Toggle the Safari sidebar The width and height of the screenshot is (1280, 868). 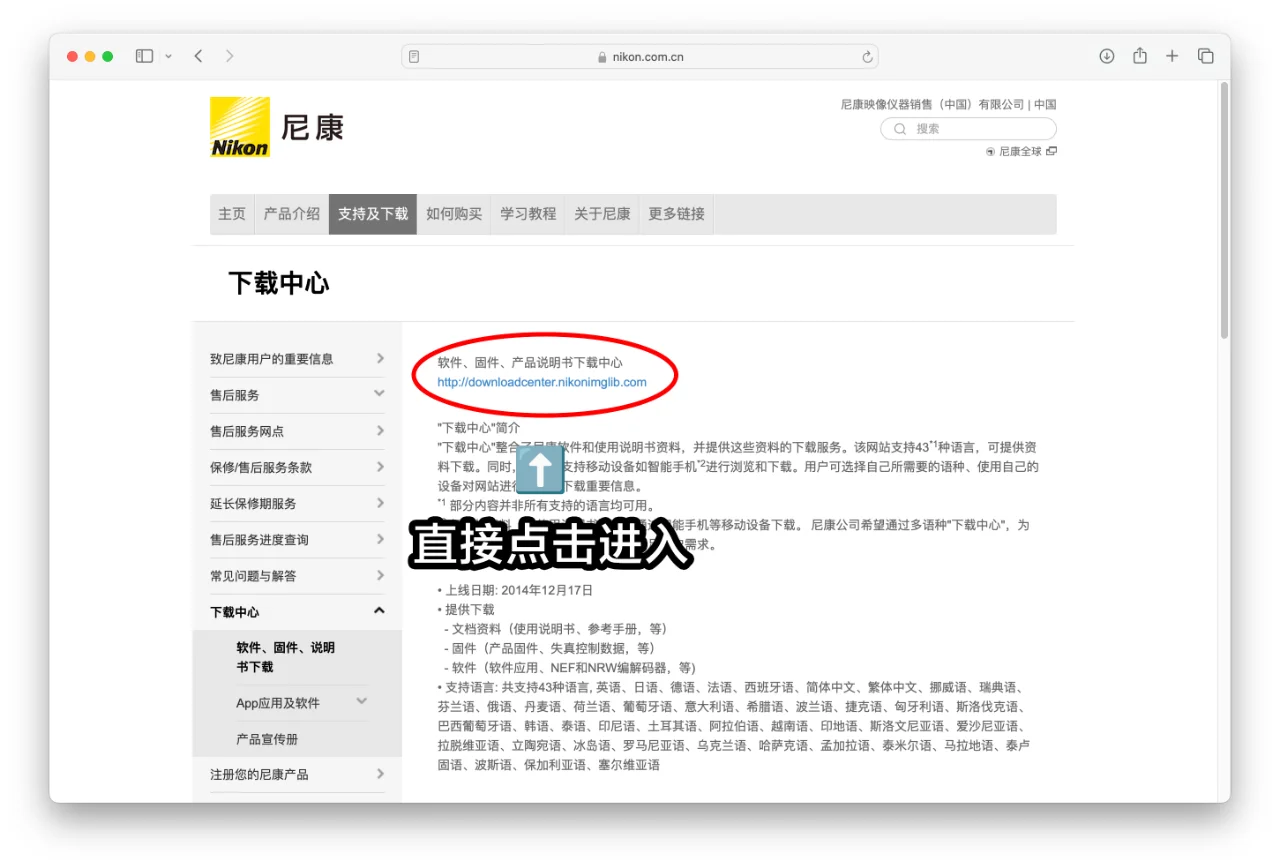[x=143, y=56]
